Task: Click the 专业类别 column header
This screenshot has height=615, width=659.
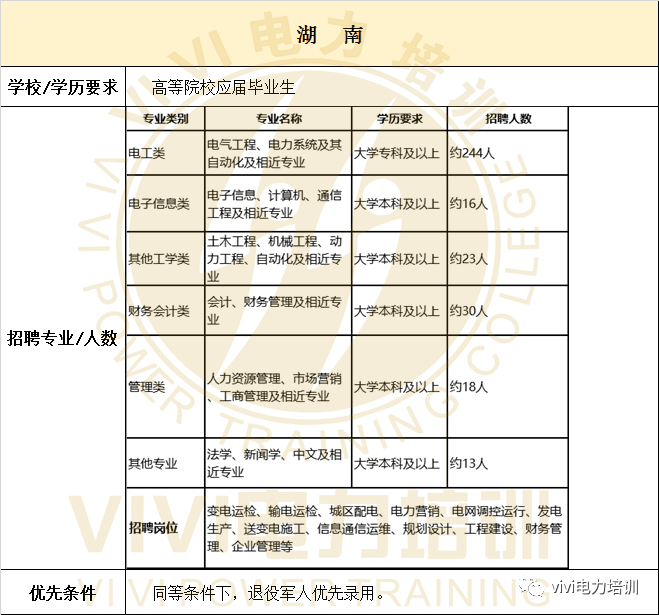Action: (166, 119)
